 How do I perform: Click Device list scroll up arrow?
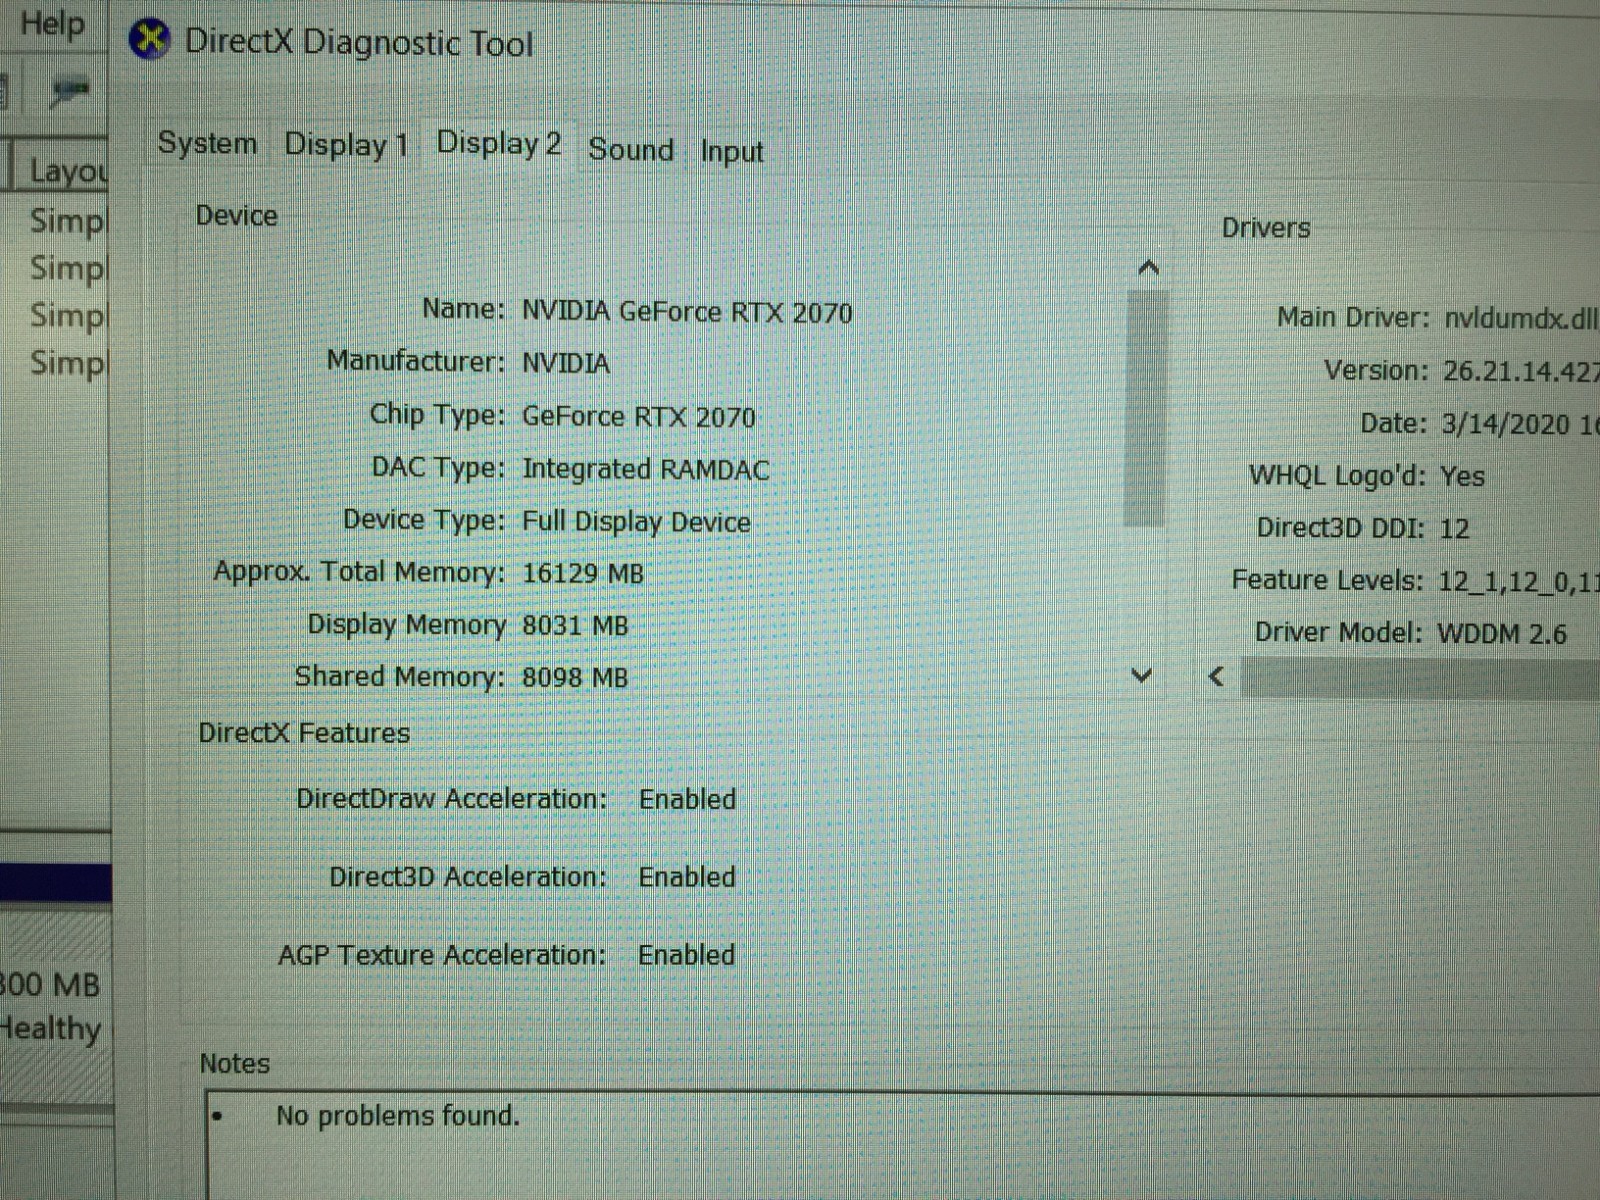pos(1148,268)
